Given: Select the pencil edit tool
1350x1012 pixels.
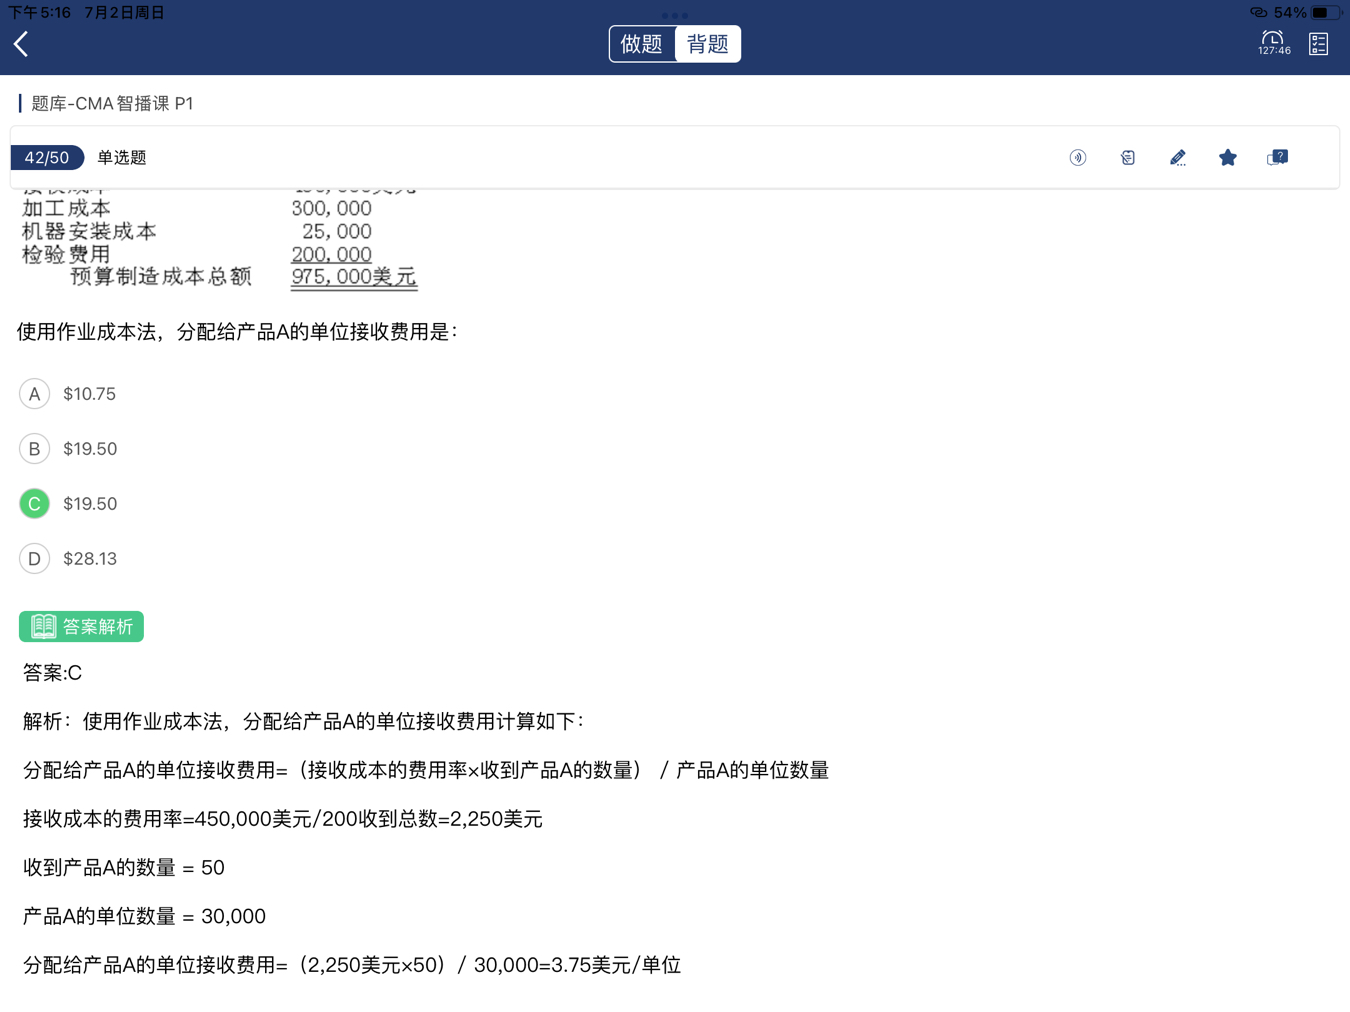Looking at the screenshot, I should [1177, 158].
